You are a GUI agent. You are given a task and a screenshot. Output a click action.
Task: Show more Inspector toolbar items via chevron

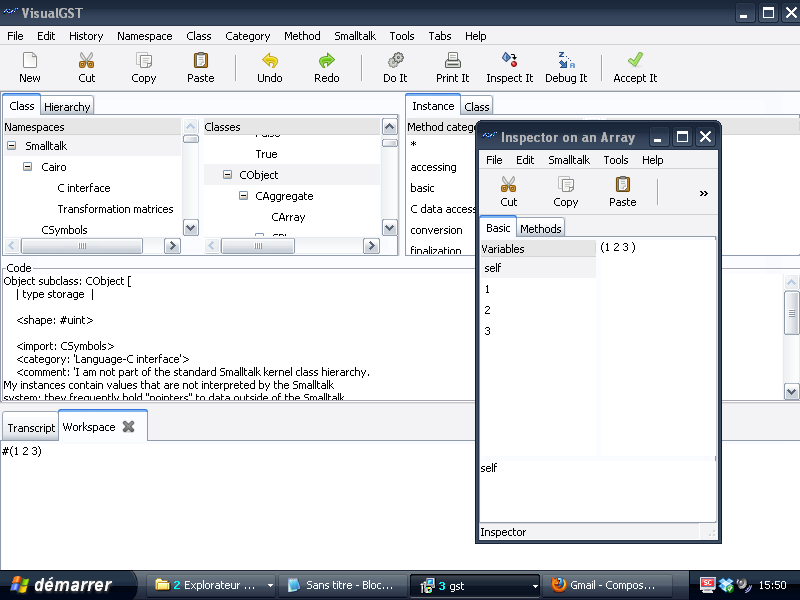pyautogui.click(x=704, y=193)
